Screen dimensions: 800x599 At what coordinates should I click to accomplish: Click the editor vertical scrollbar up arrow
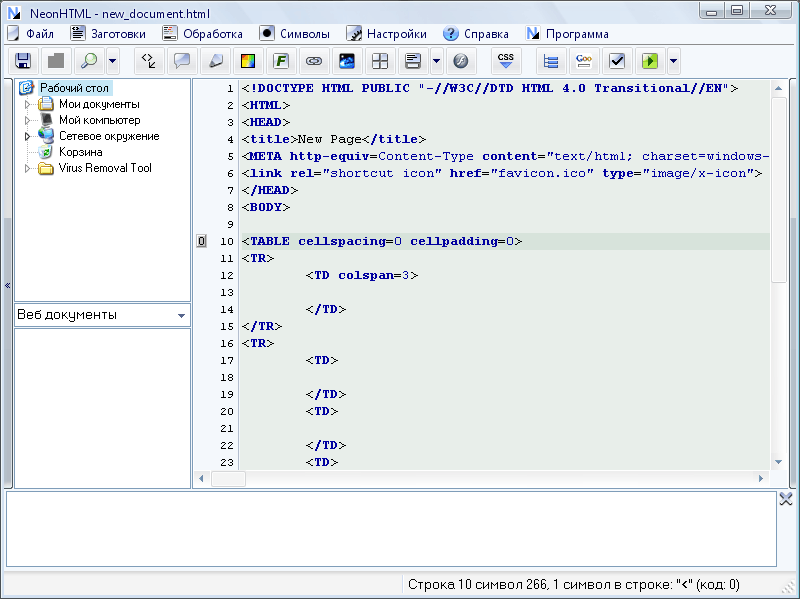click(x=778, y=88)
